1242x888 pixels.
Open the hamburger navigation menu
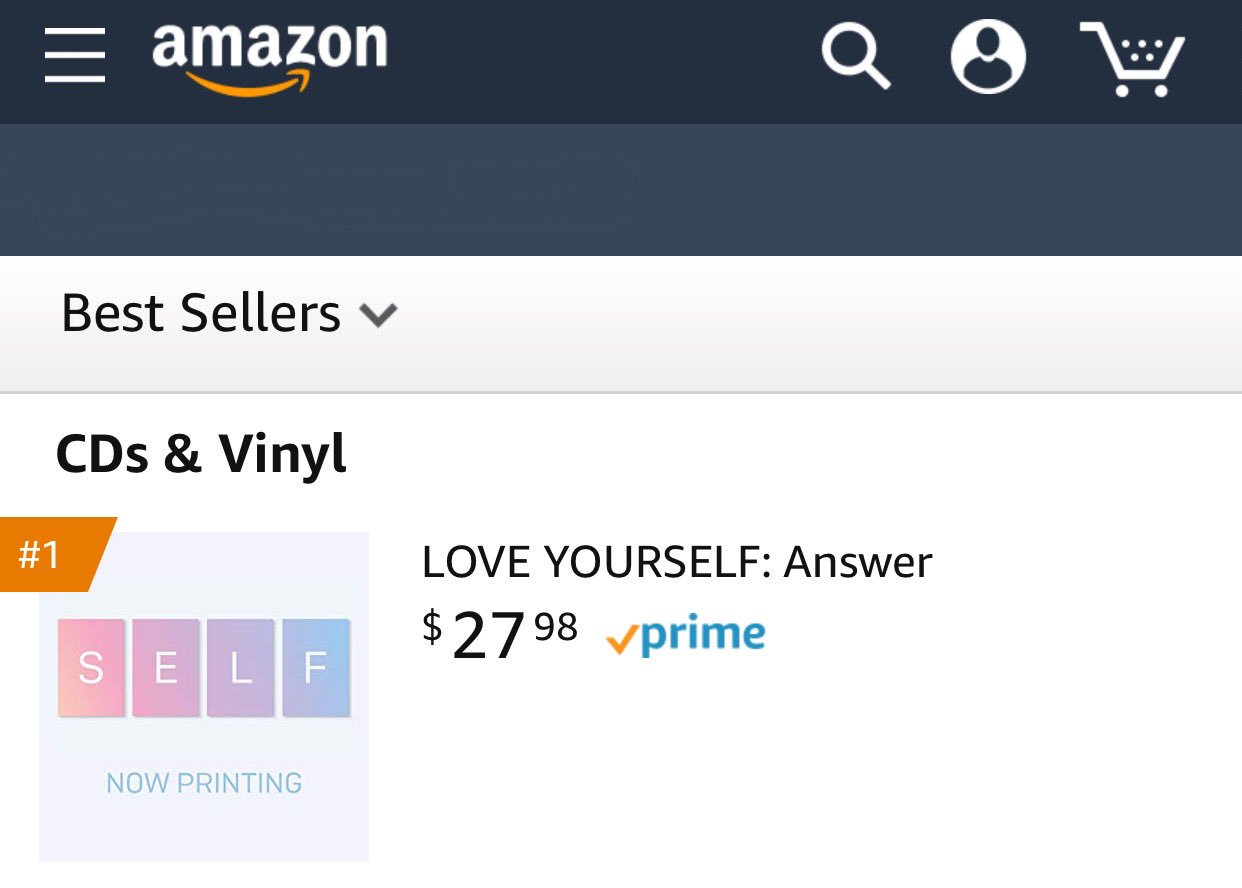coord(75,55)
